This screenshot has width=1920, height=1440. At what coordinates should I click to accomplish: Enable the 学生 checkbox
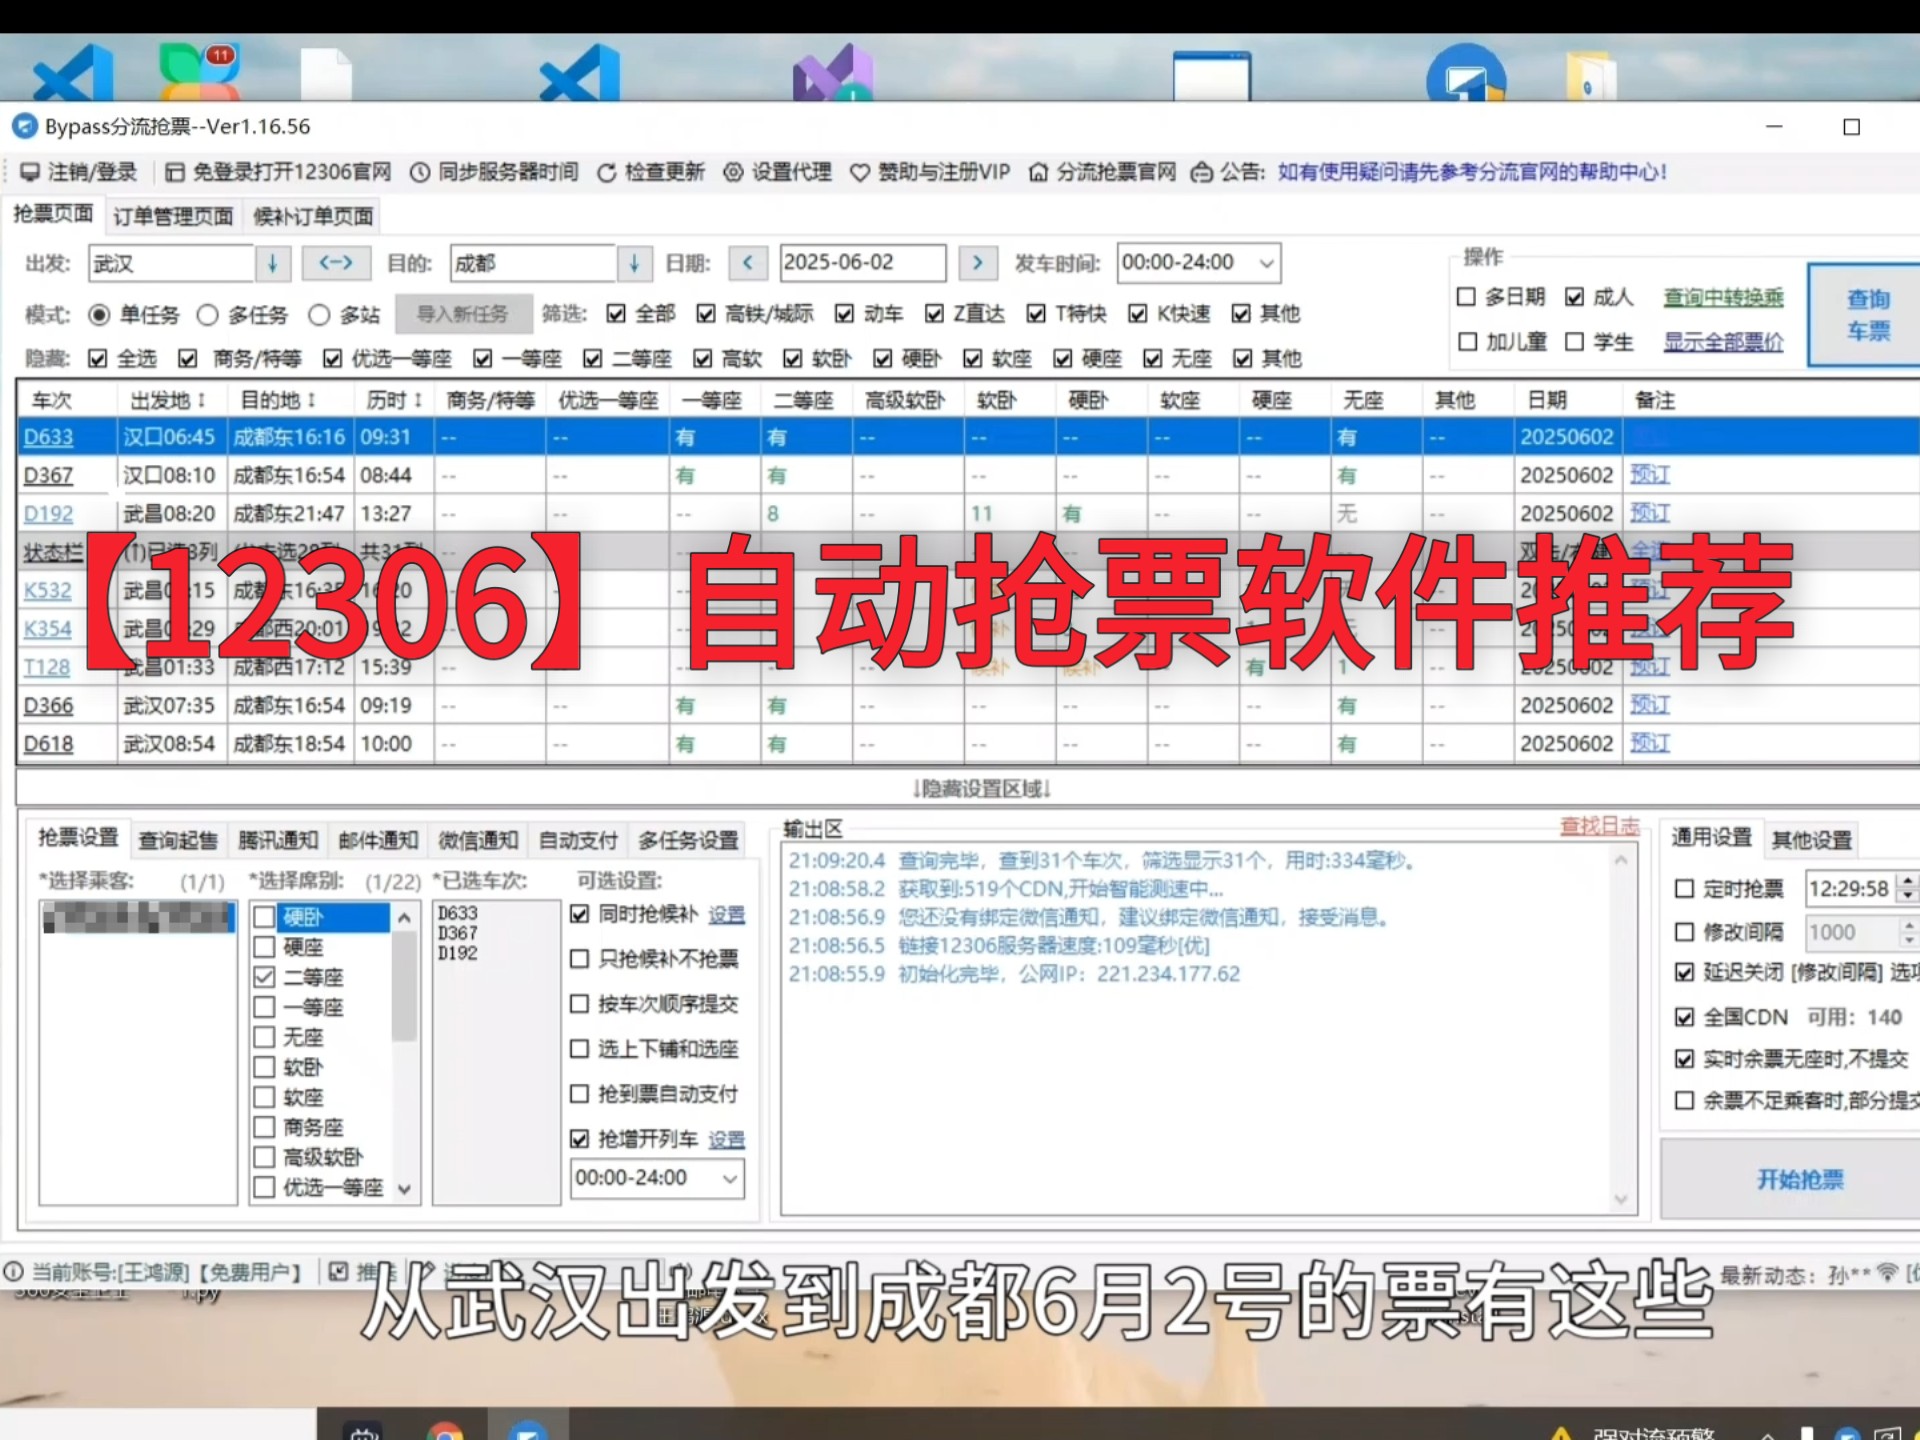click(x=1575, y=342)
